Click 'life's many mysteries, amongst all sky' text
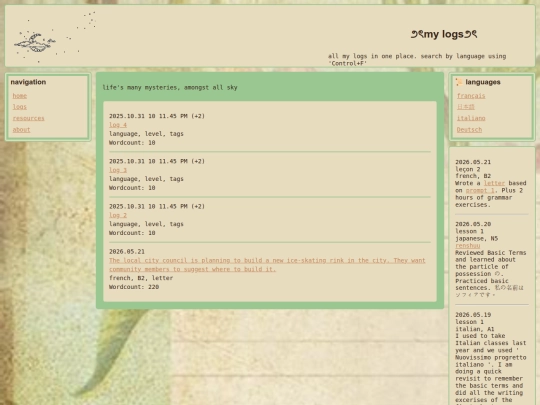The image size is (540, 405). click(170, 87)
